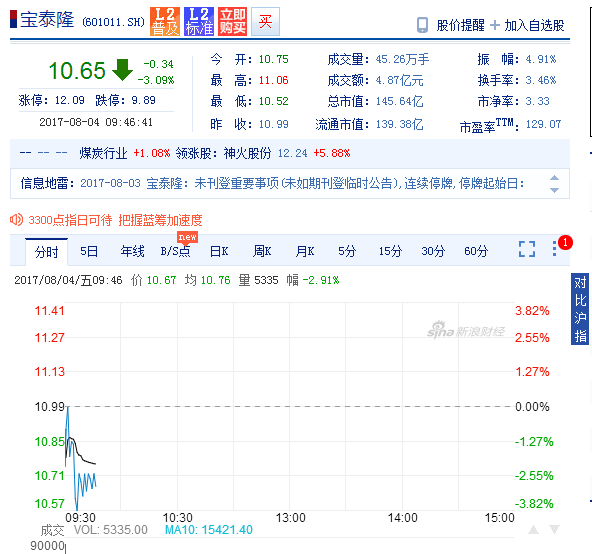Switch to the 5日 tab
The height and width of the screenshot is (554, 592).
pyautogui.click(x=89, y=251)
